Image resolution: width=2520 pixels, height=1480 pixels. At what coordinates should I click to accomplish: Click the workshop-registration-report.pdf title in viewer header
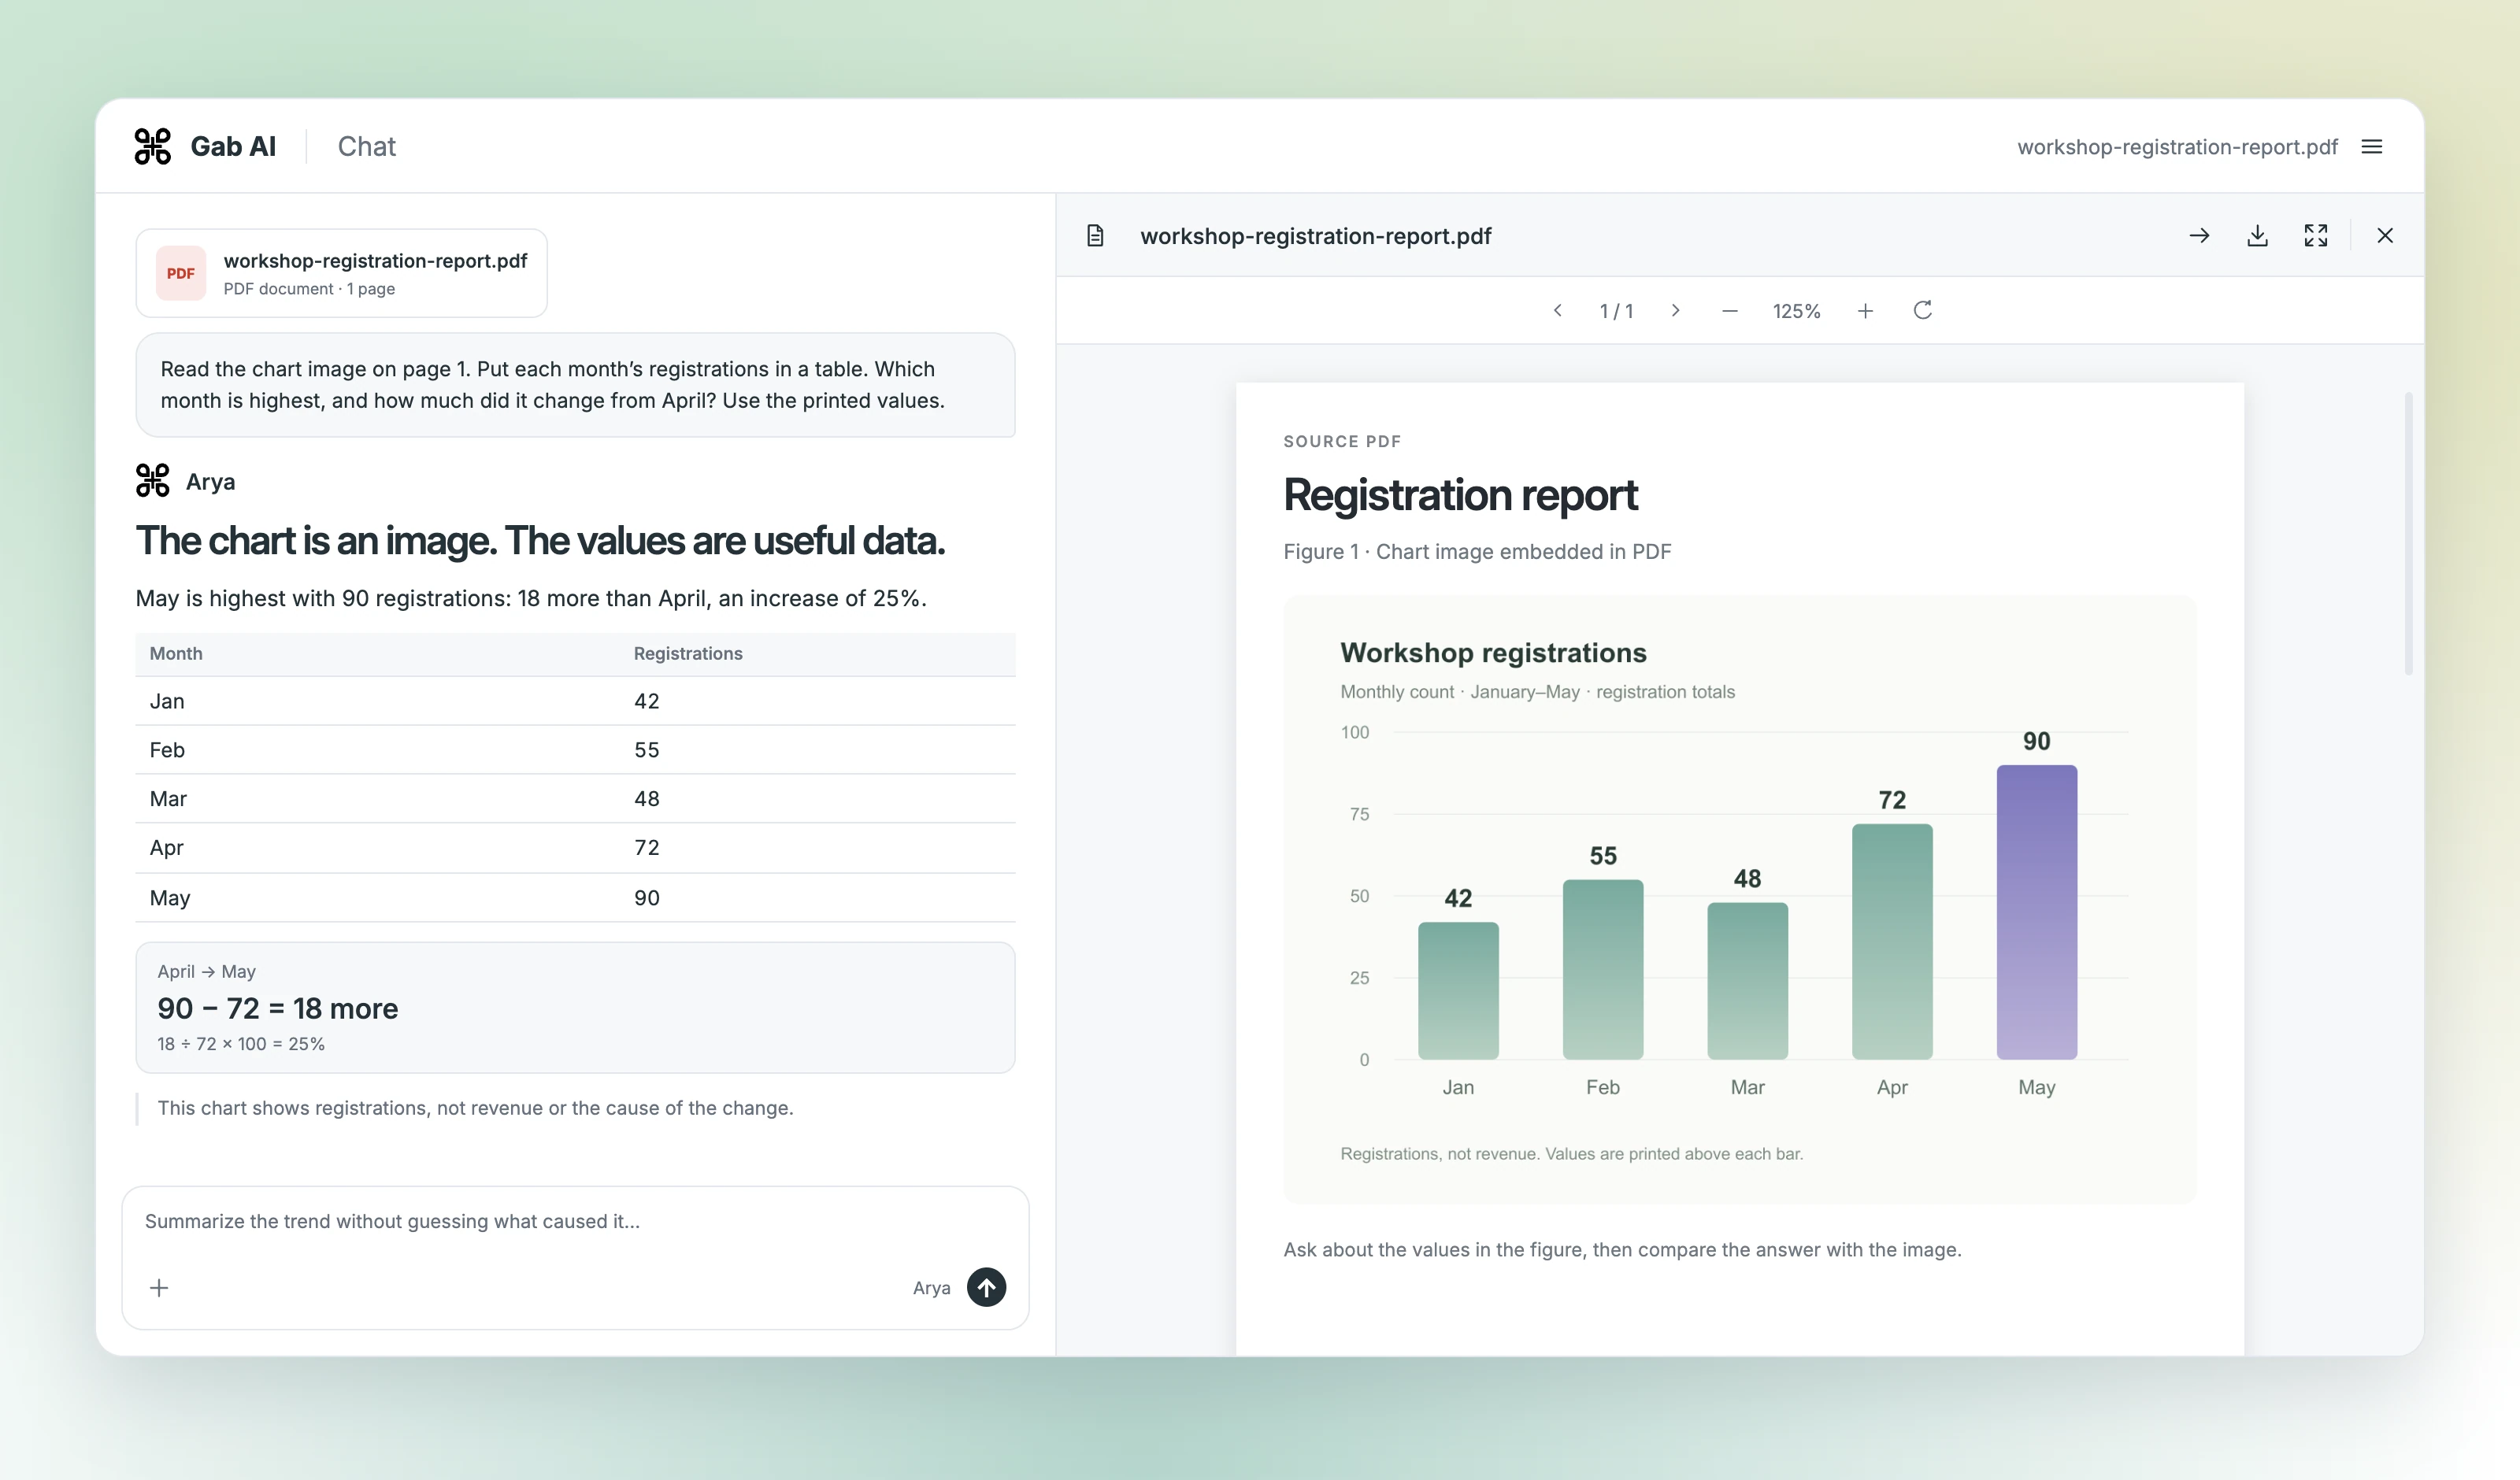click(1315, 236)
